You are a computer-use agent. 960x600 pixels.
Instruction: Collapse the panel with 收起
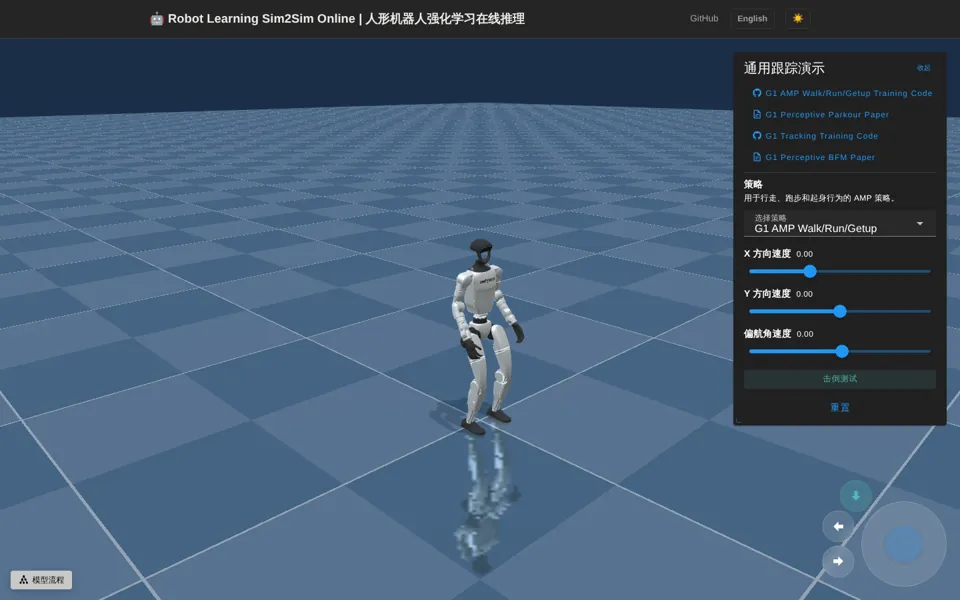pos(923,68)
